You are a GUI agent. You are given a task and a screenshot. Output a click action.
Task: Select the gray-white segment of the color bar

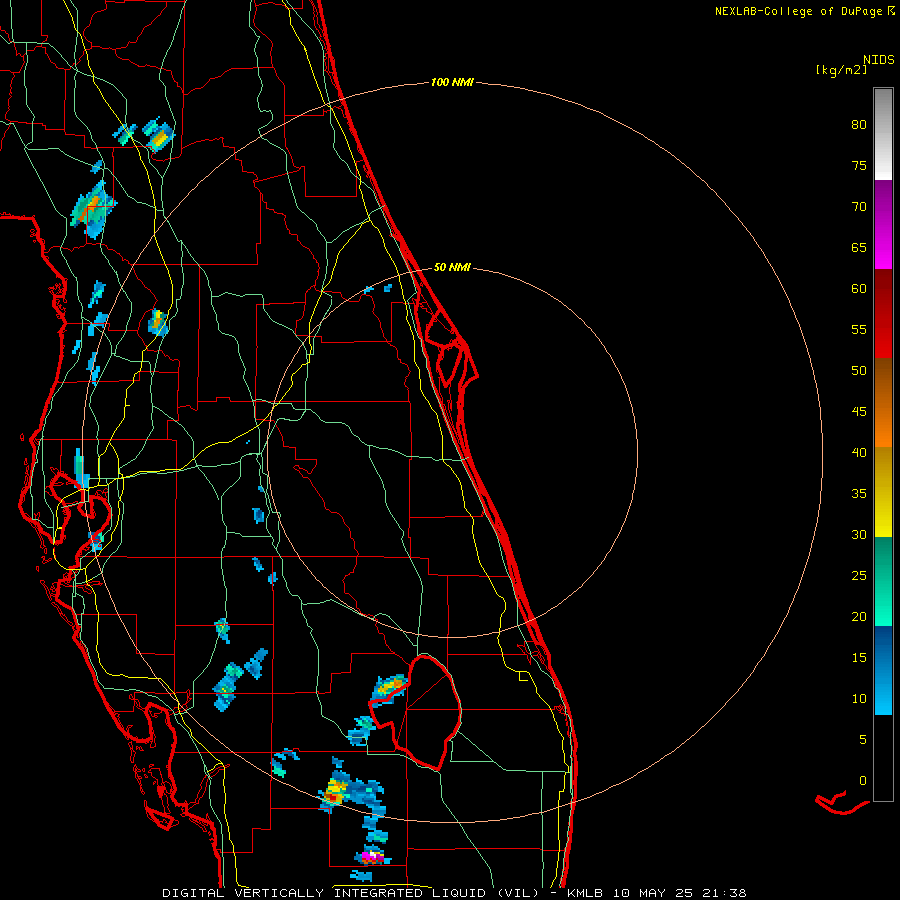[x=883, y=134]
